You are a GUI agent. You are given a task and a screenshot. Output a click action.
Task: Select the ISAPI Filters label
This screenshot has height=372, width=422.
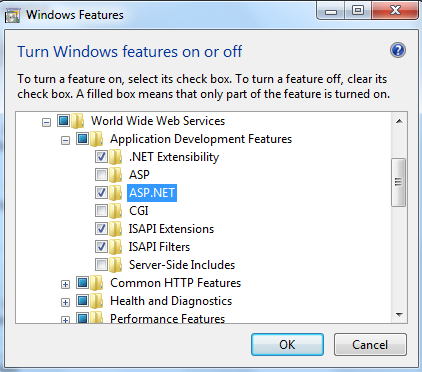(159, 247)
